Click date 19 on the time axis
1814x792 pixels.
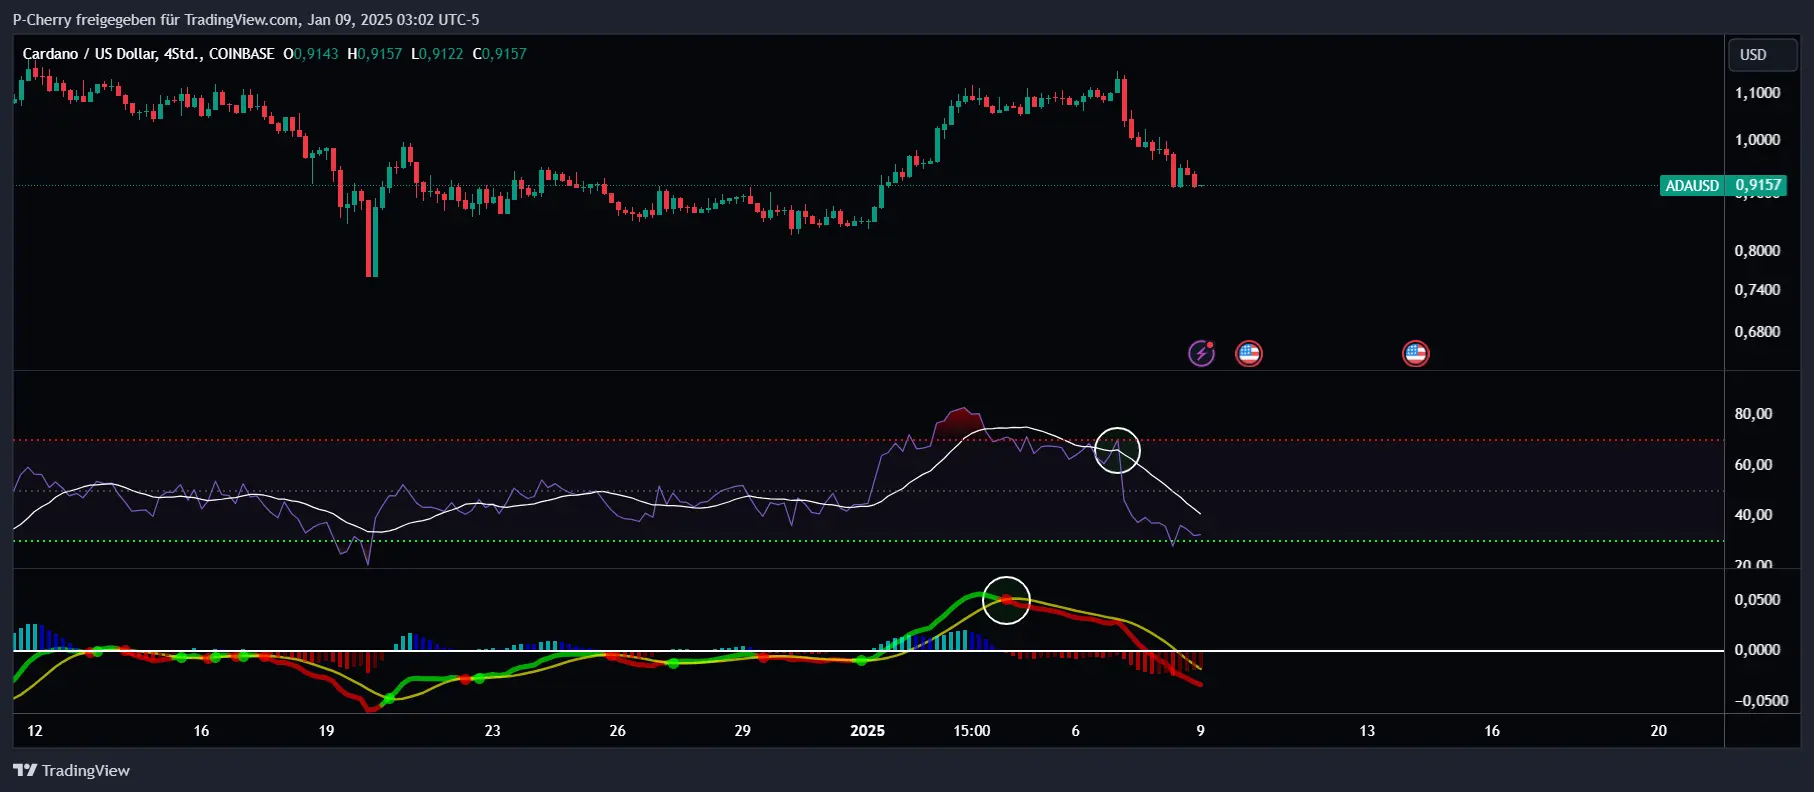point(326,731)
